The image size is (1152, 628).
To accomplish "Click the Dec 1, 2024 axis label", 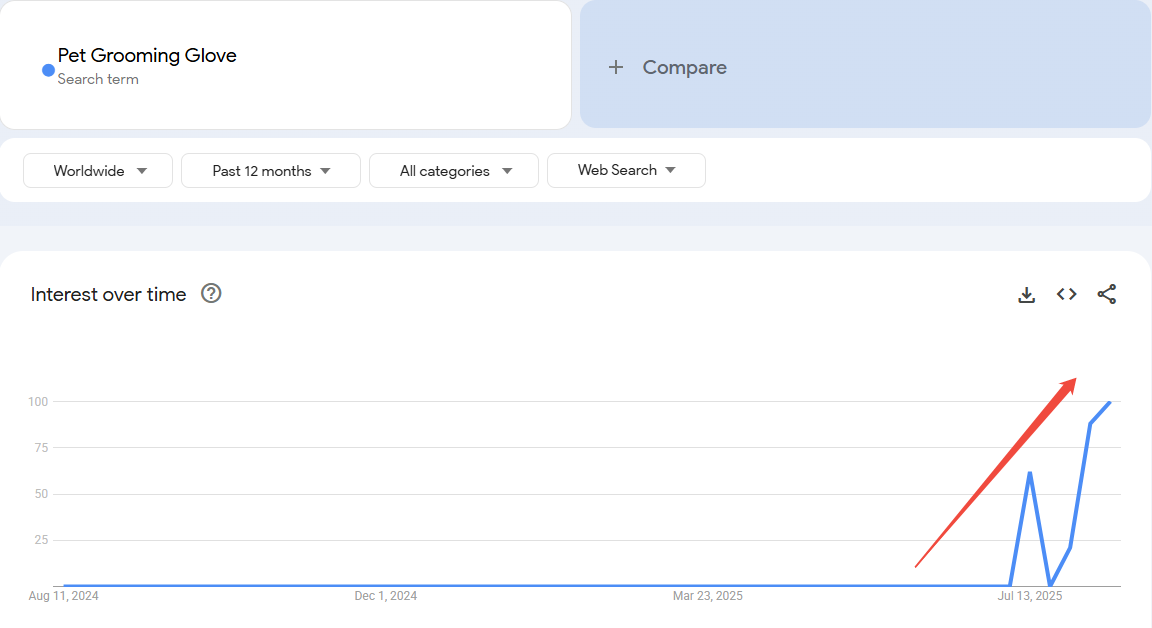I will 386,595.
